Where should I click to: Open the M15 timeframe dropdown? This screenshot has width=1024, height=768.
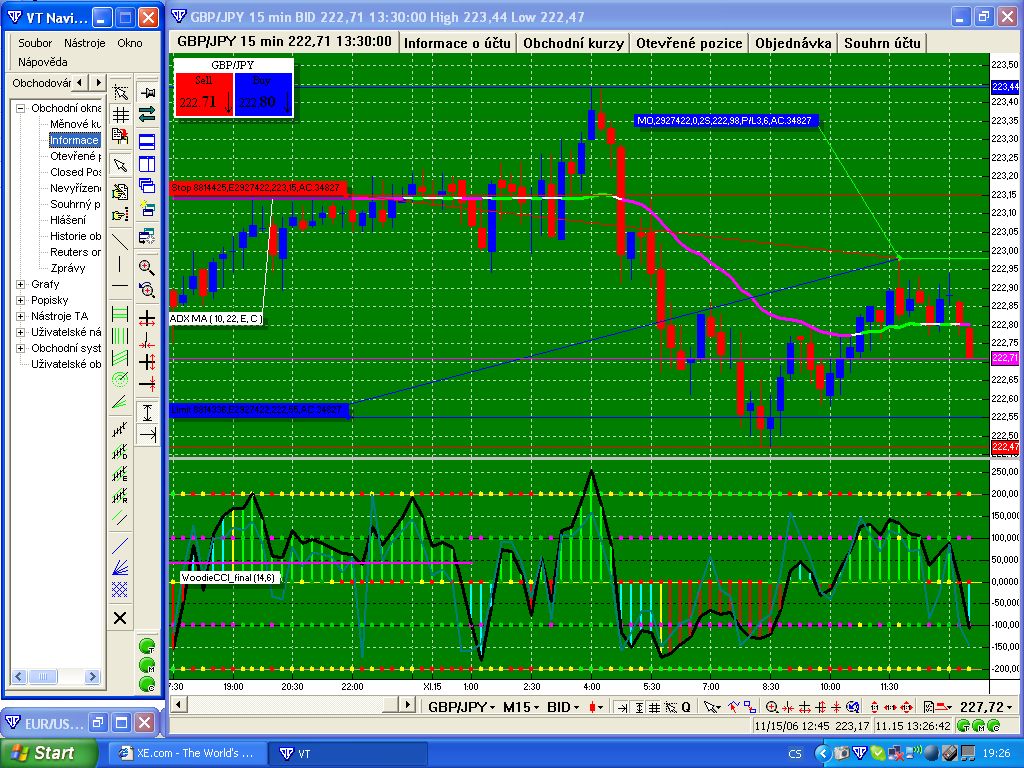tap(520, 707)
